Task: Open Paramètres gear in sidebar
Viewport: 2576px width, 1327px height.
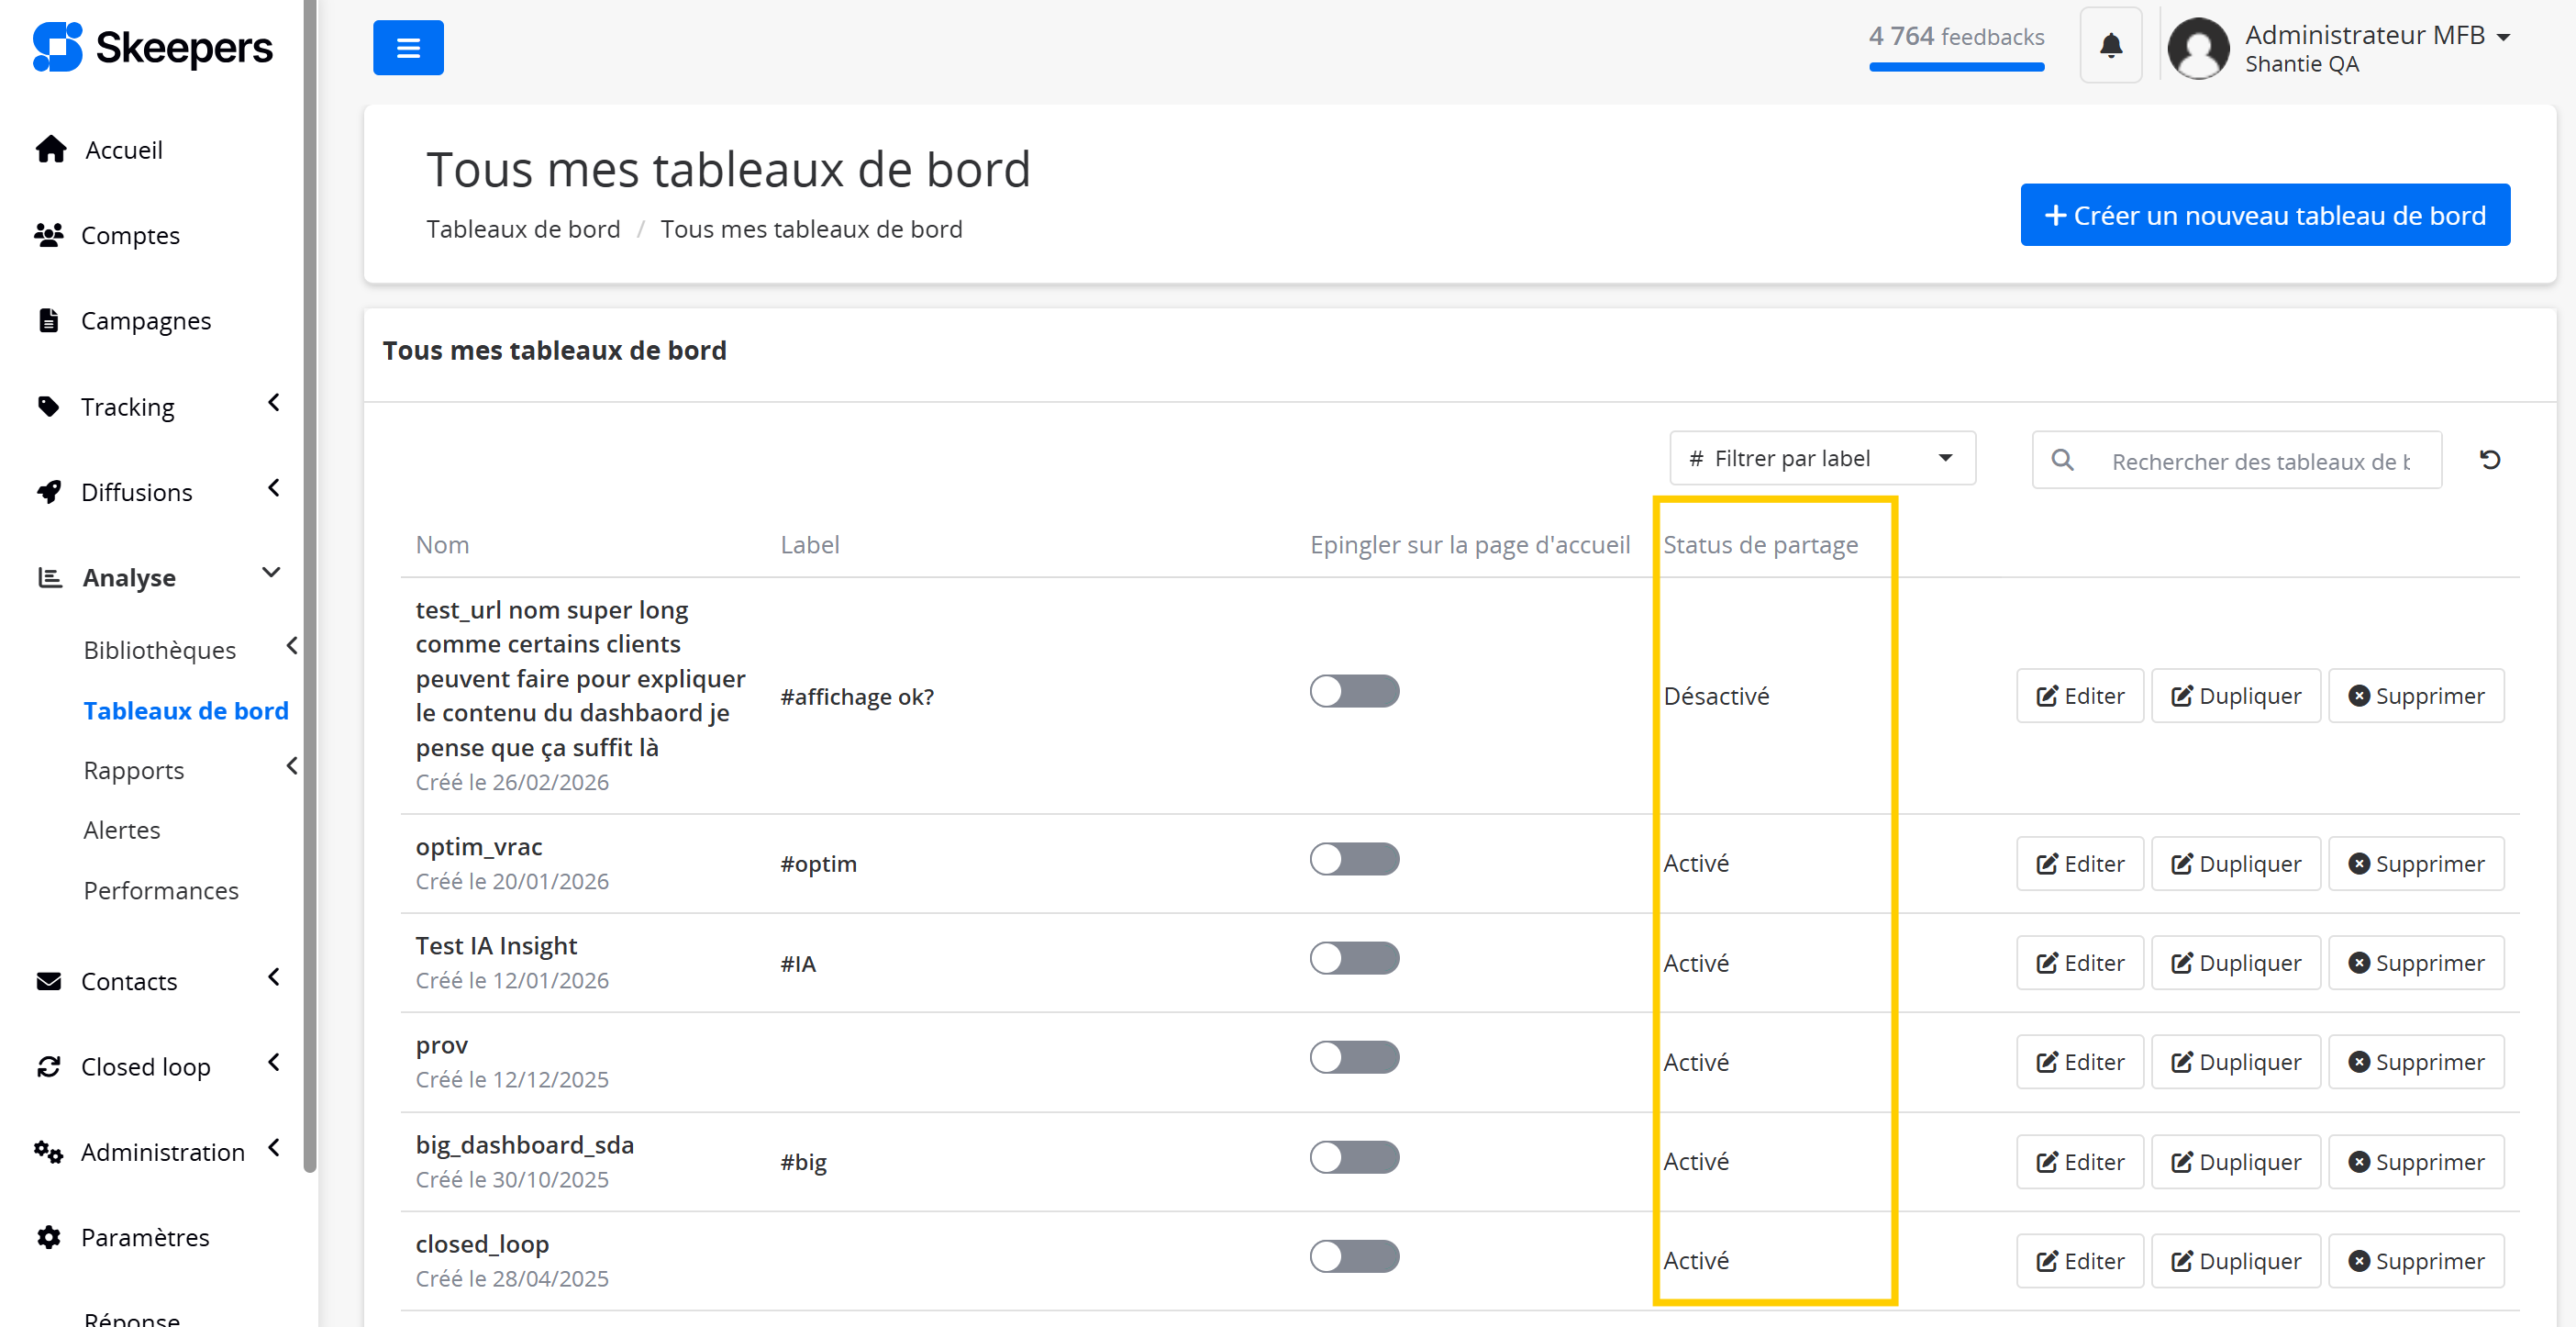Action: click(x=48, y=1237)
